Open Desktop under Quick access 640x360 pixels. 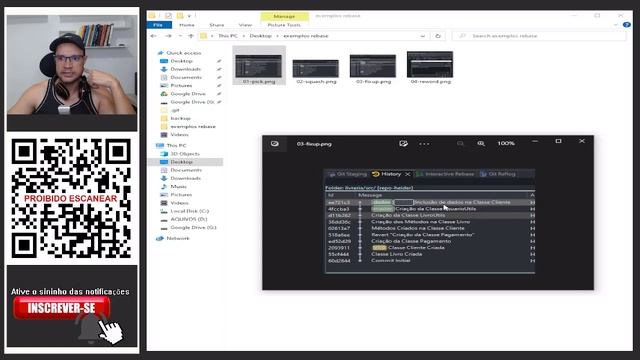pos(182,61)
